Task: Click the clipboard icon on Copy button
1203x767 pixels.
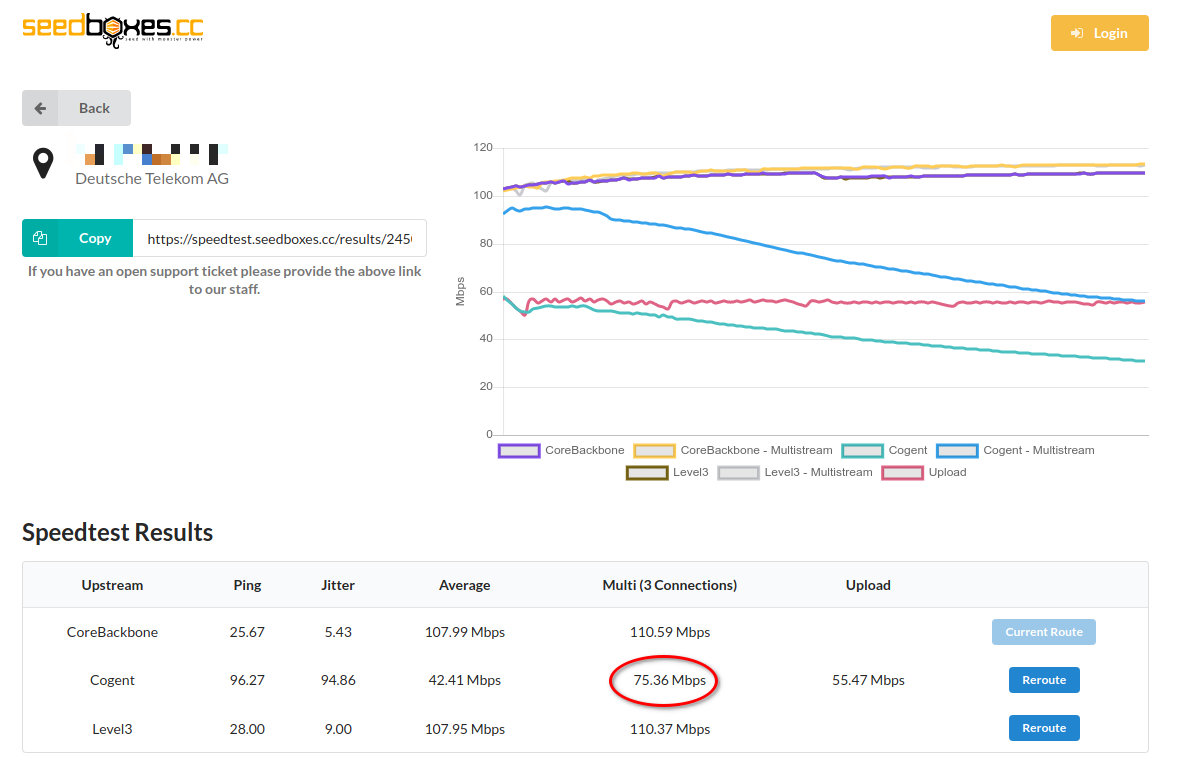Action: coord(40,238)
